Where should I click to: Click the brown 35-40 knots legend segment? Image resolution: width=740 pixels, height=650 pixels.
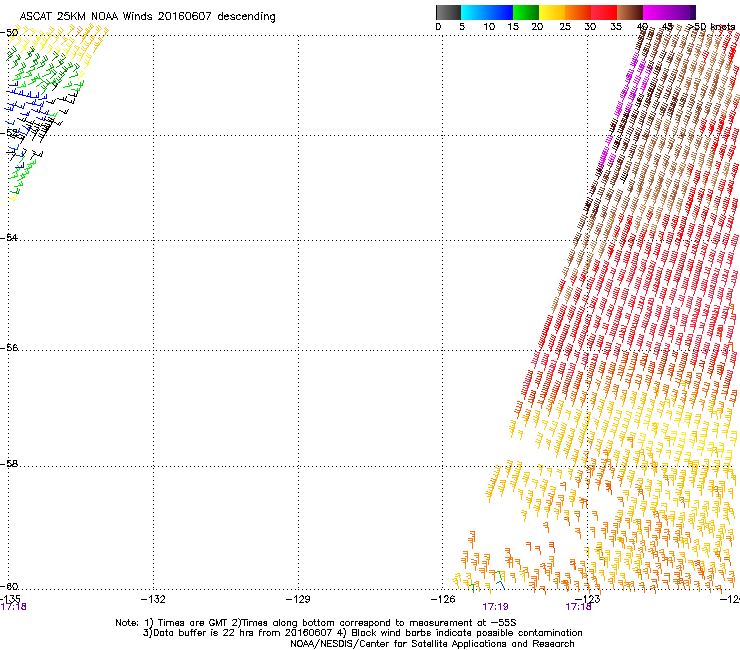(x=630, y=12)
